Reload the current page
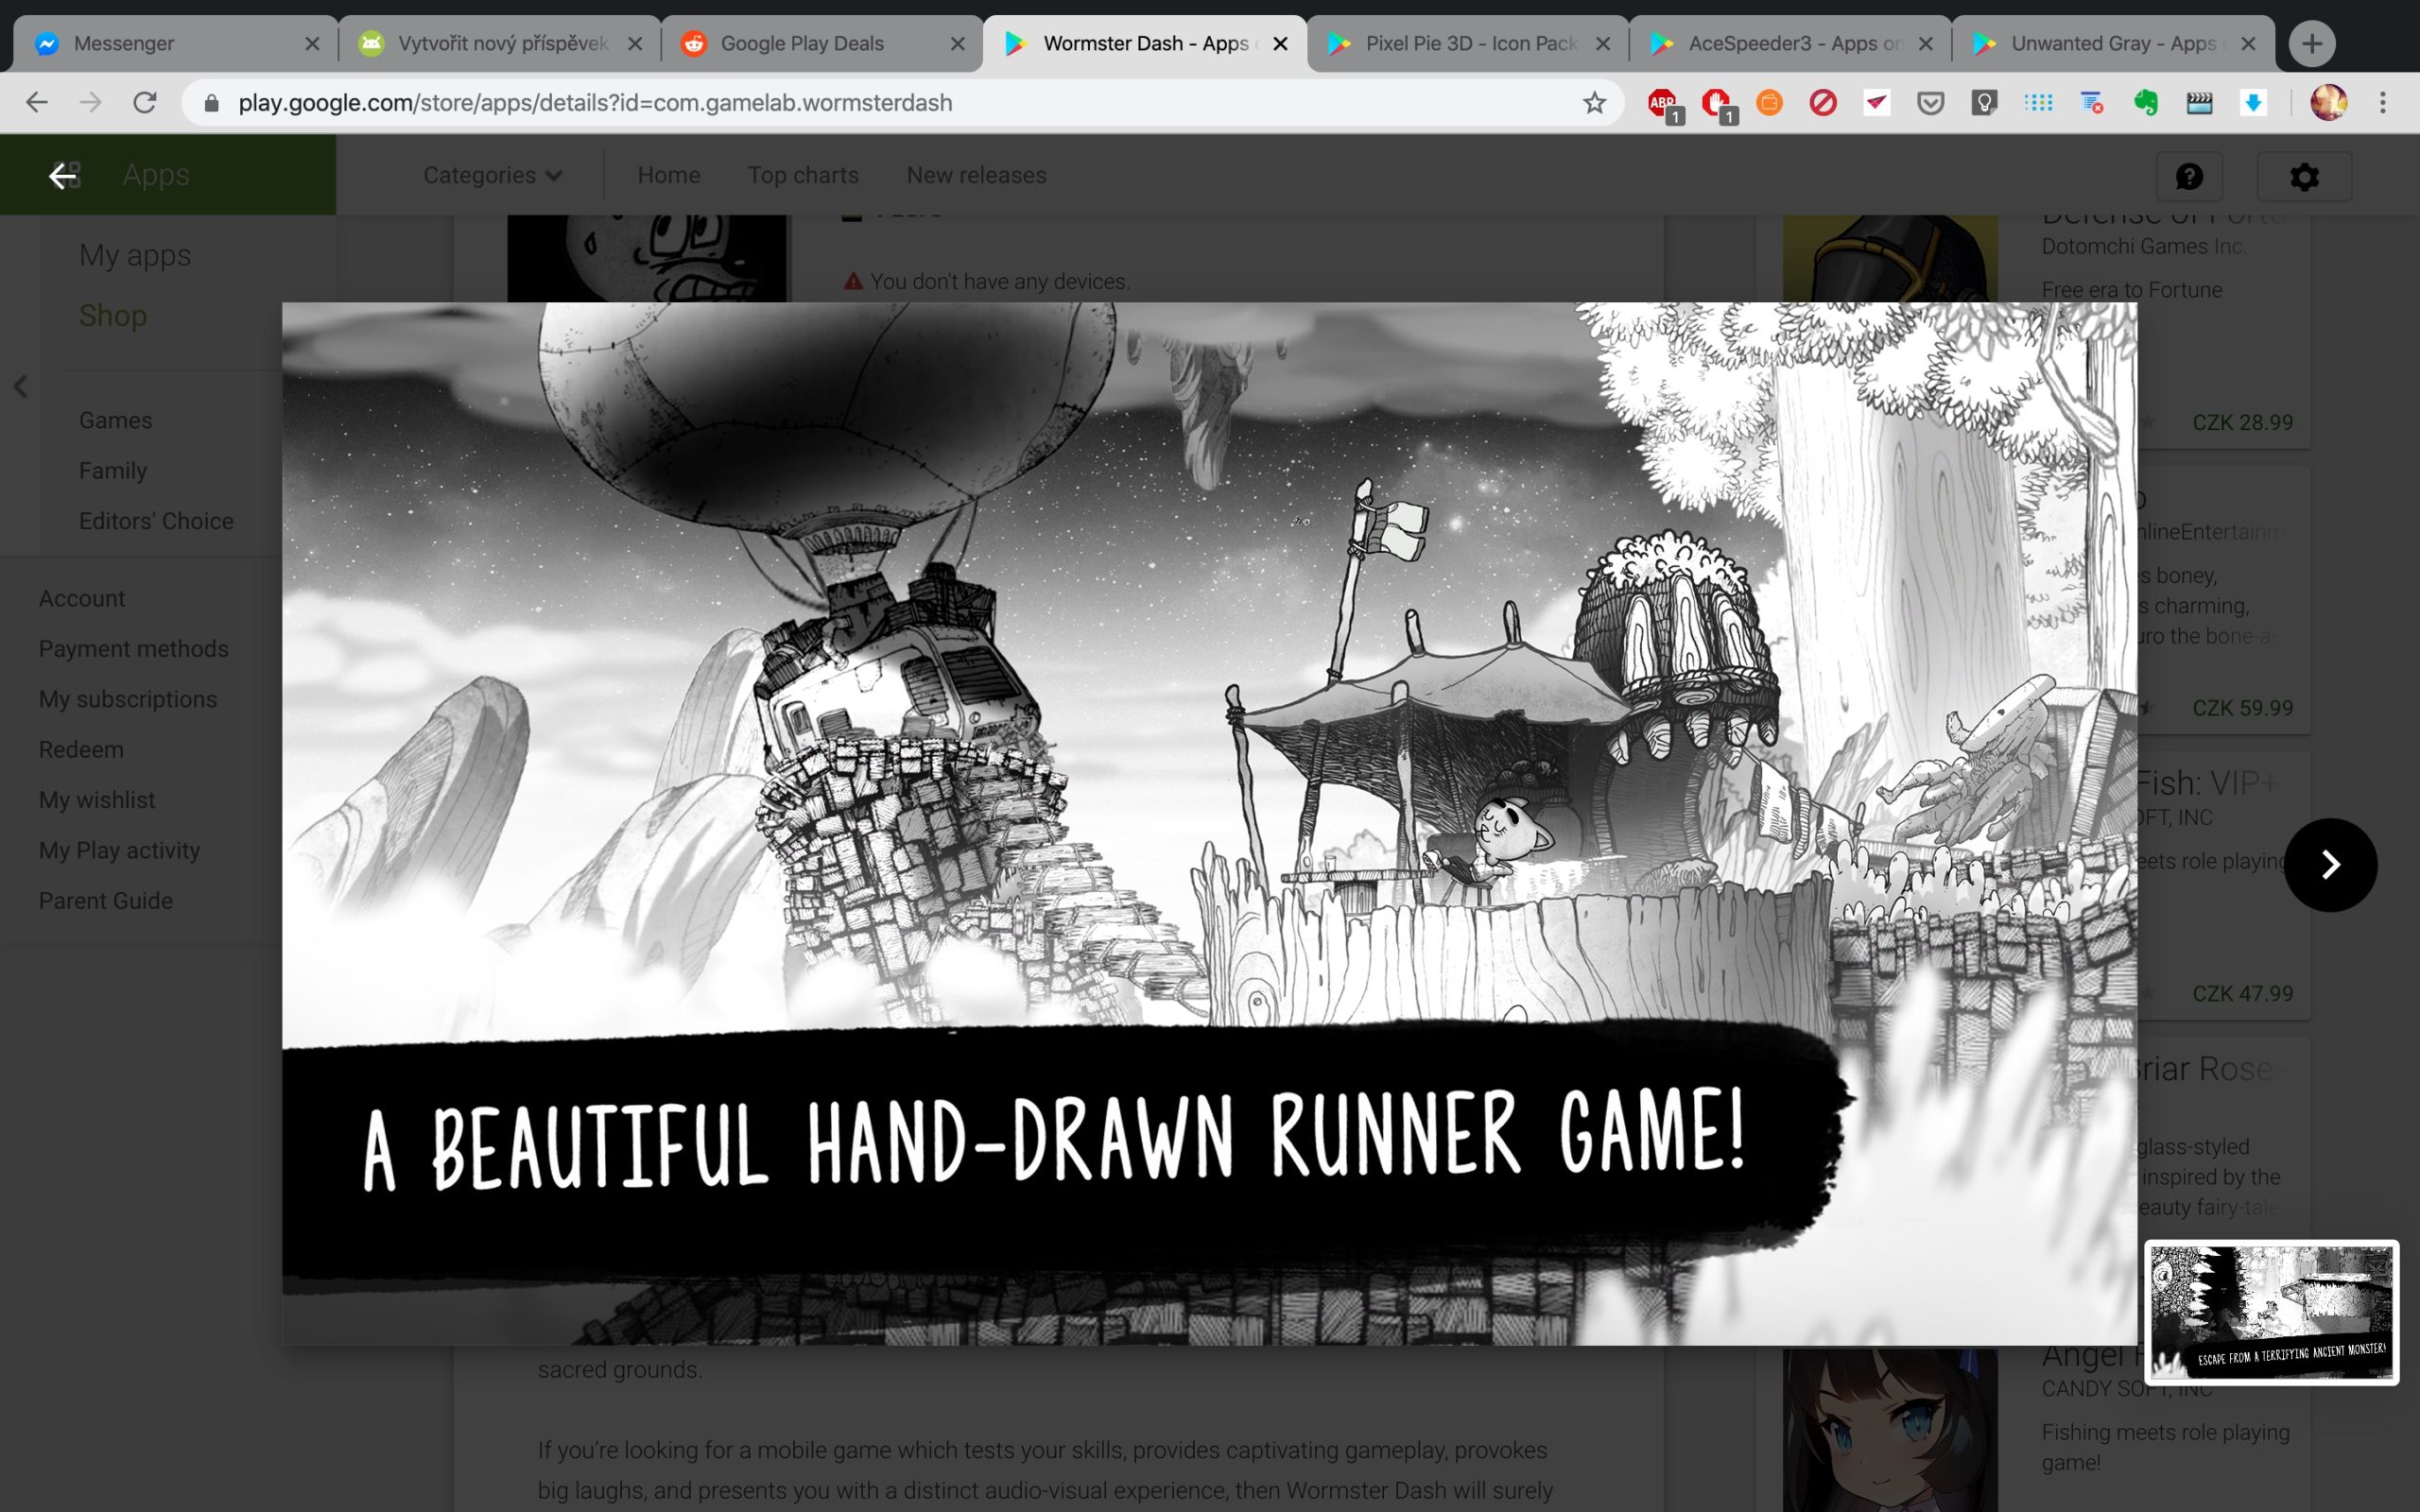The height and width of the screenshot is (1512, 2420). [x=145, y=103]
